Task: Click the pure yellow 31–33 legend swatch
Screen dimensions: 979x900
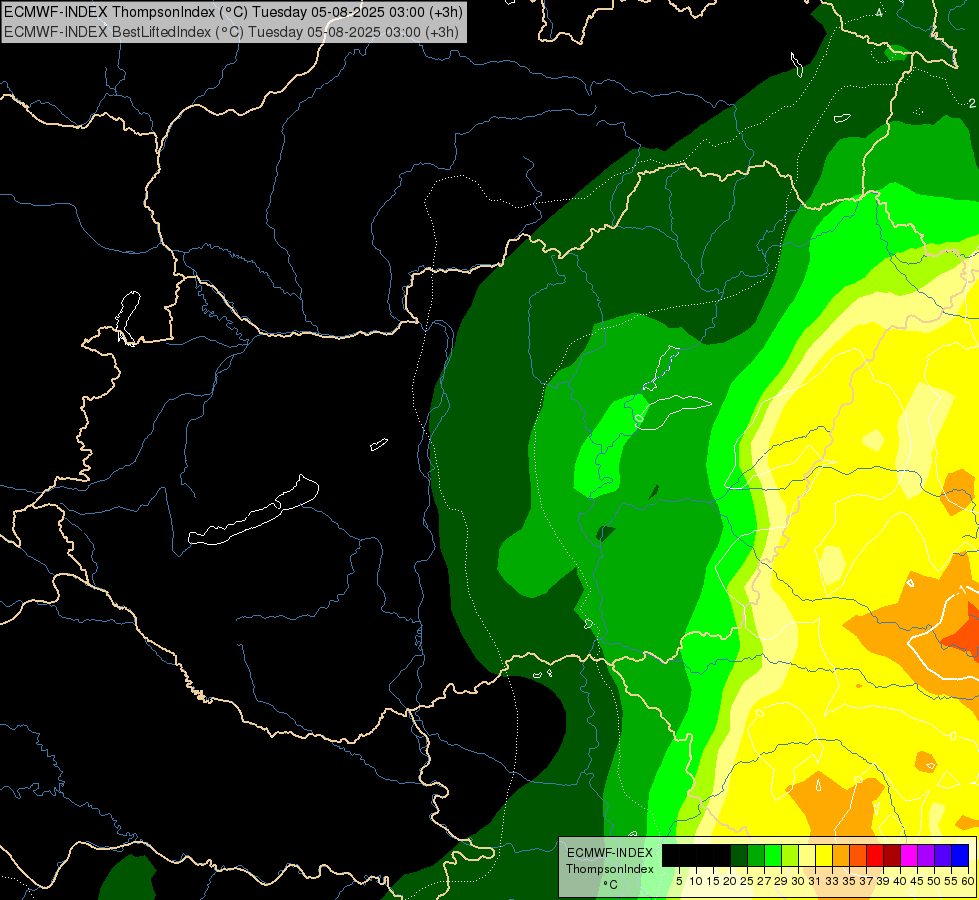Action: [x=824, y=856]
